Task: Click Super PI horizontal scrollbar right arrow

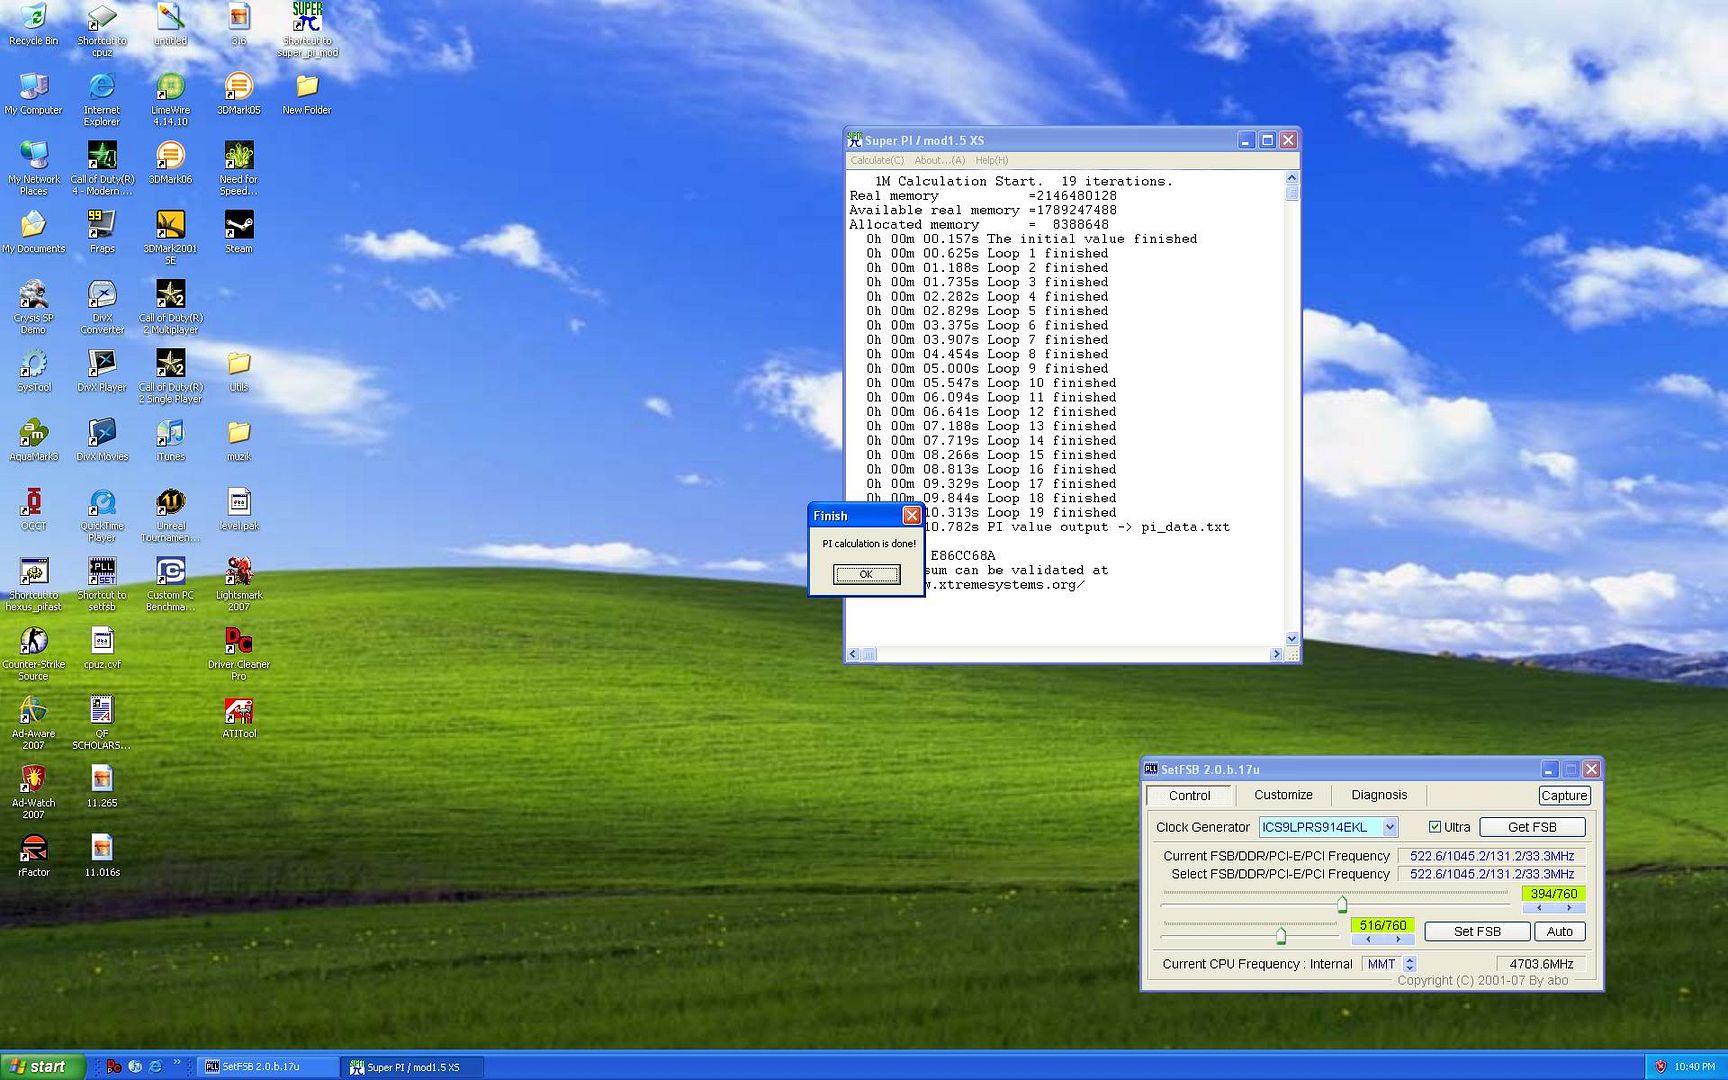Action: coord(1275,654)
